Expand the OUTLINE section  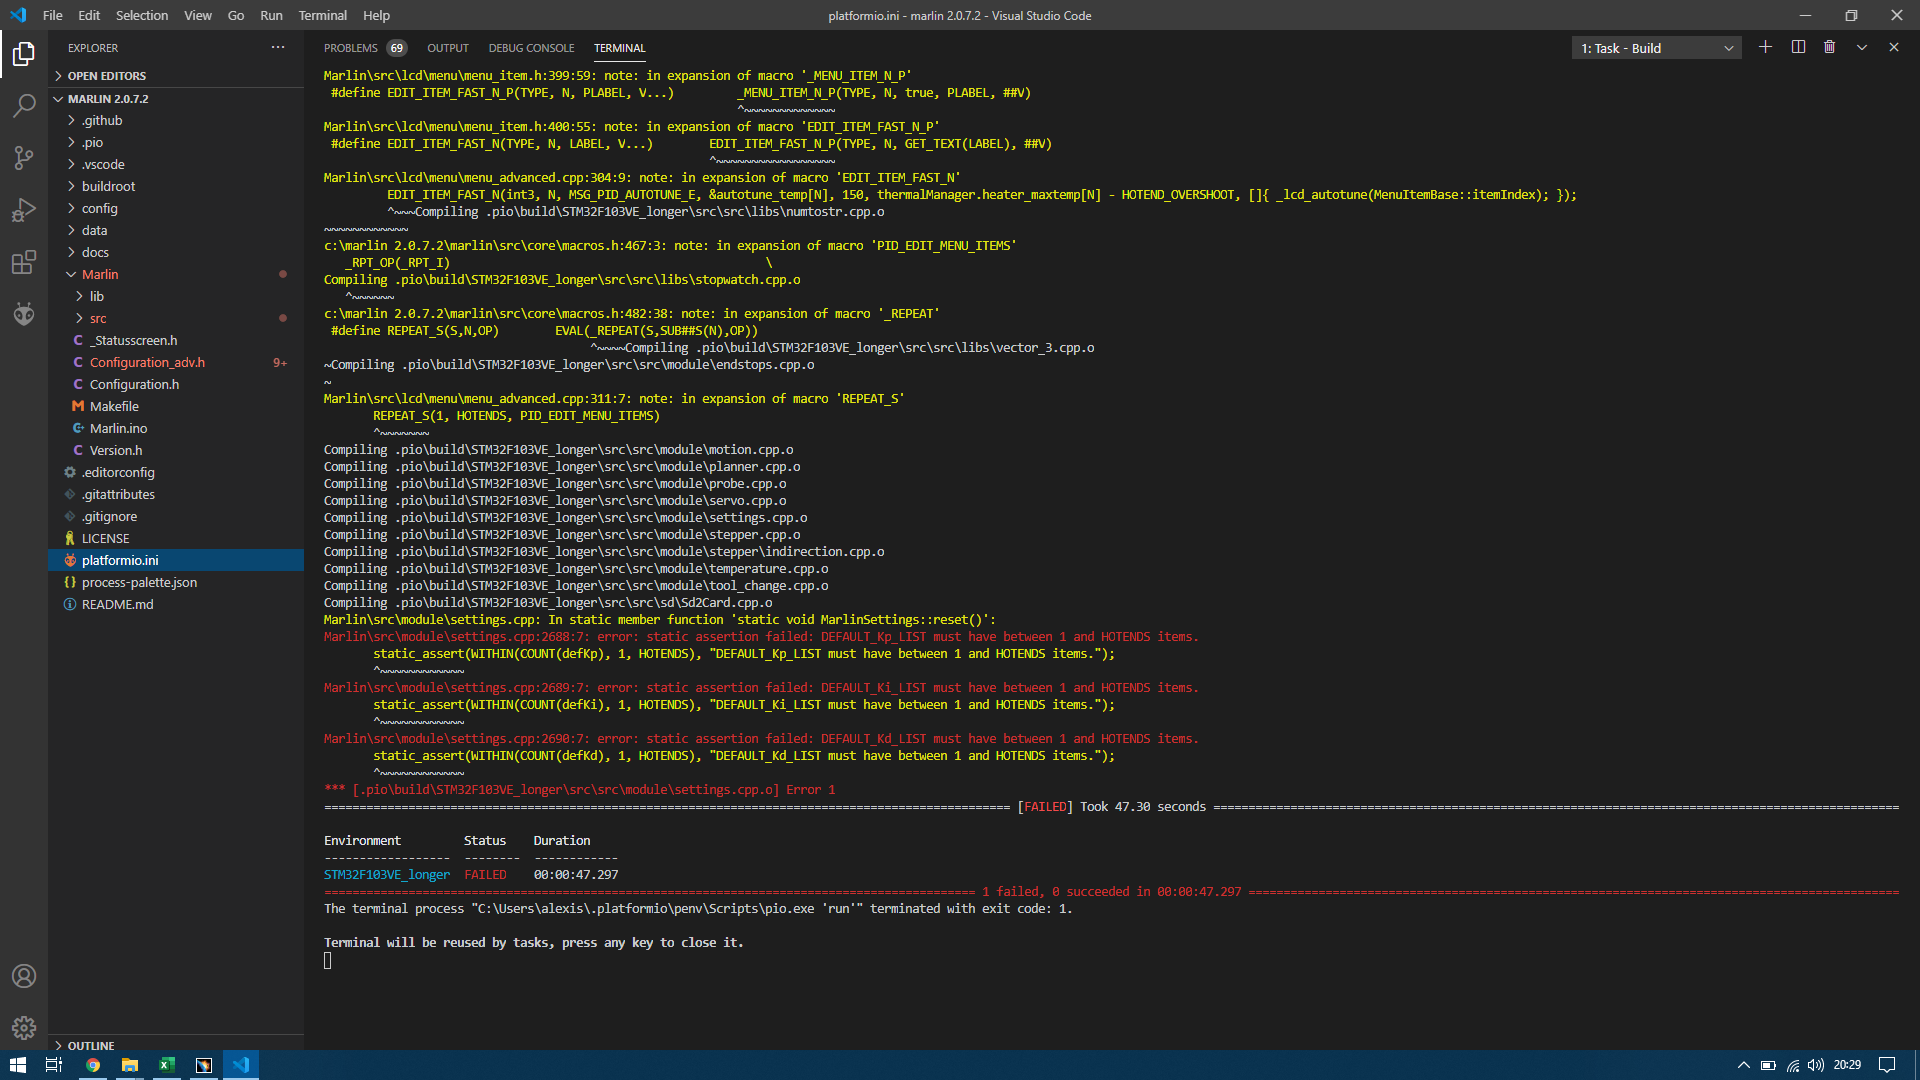coord(176,1045)
